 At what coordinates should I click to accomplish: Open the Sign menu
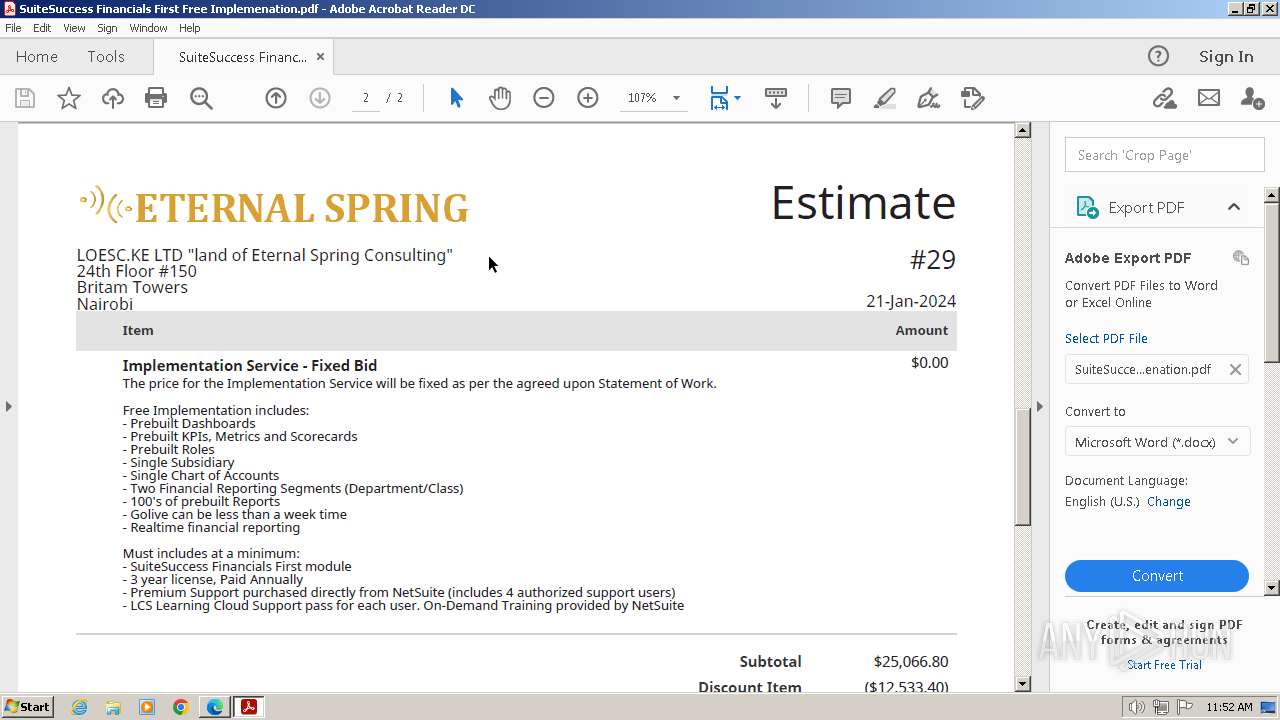click(107, 28)
